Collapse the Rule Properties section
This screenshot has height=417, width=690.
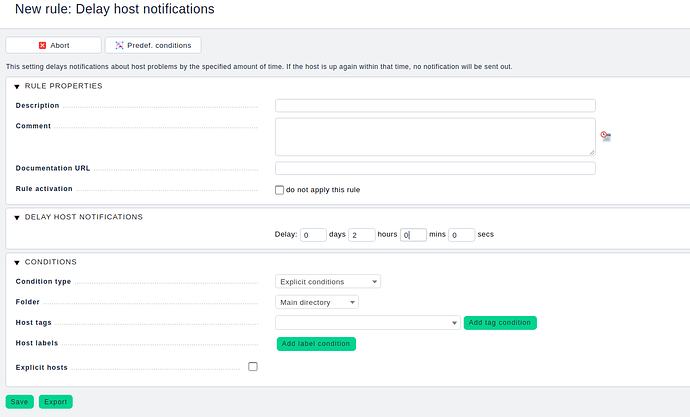point(17,87)
